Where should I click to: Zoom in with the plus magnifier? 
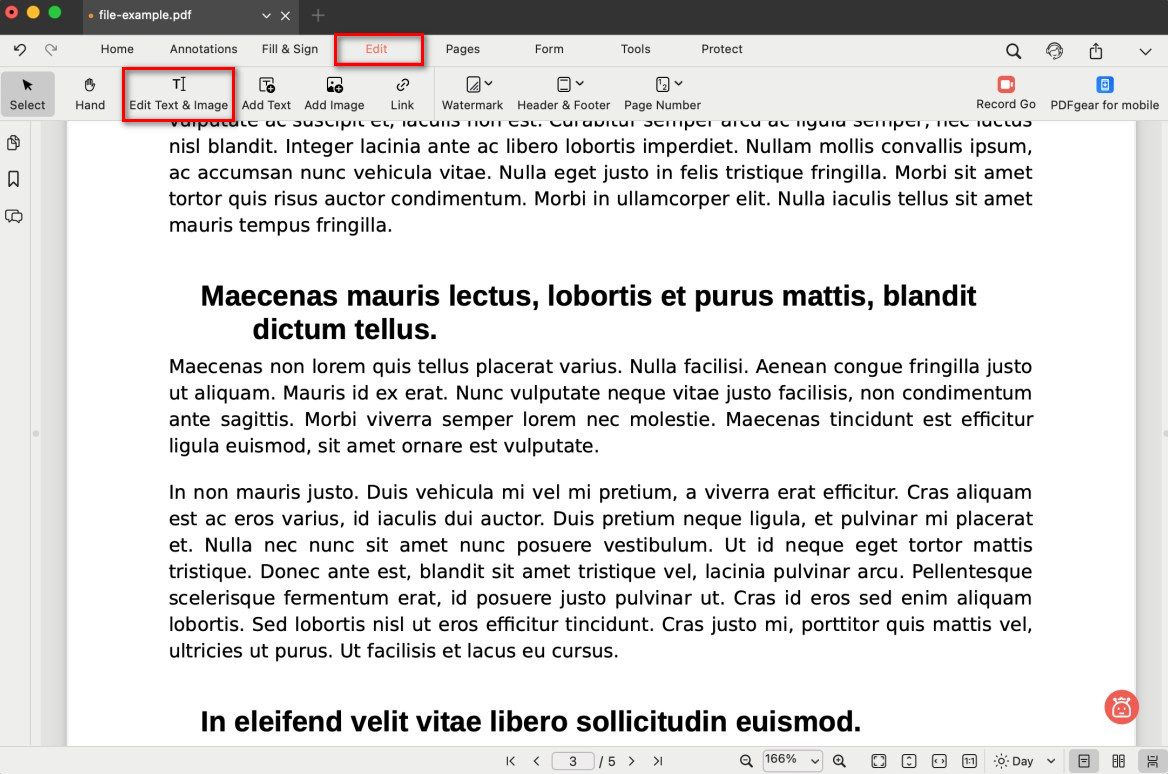click(x=839, y=761)
